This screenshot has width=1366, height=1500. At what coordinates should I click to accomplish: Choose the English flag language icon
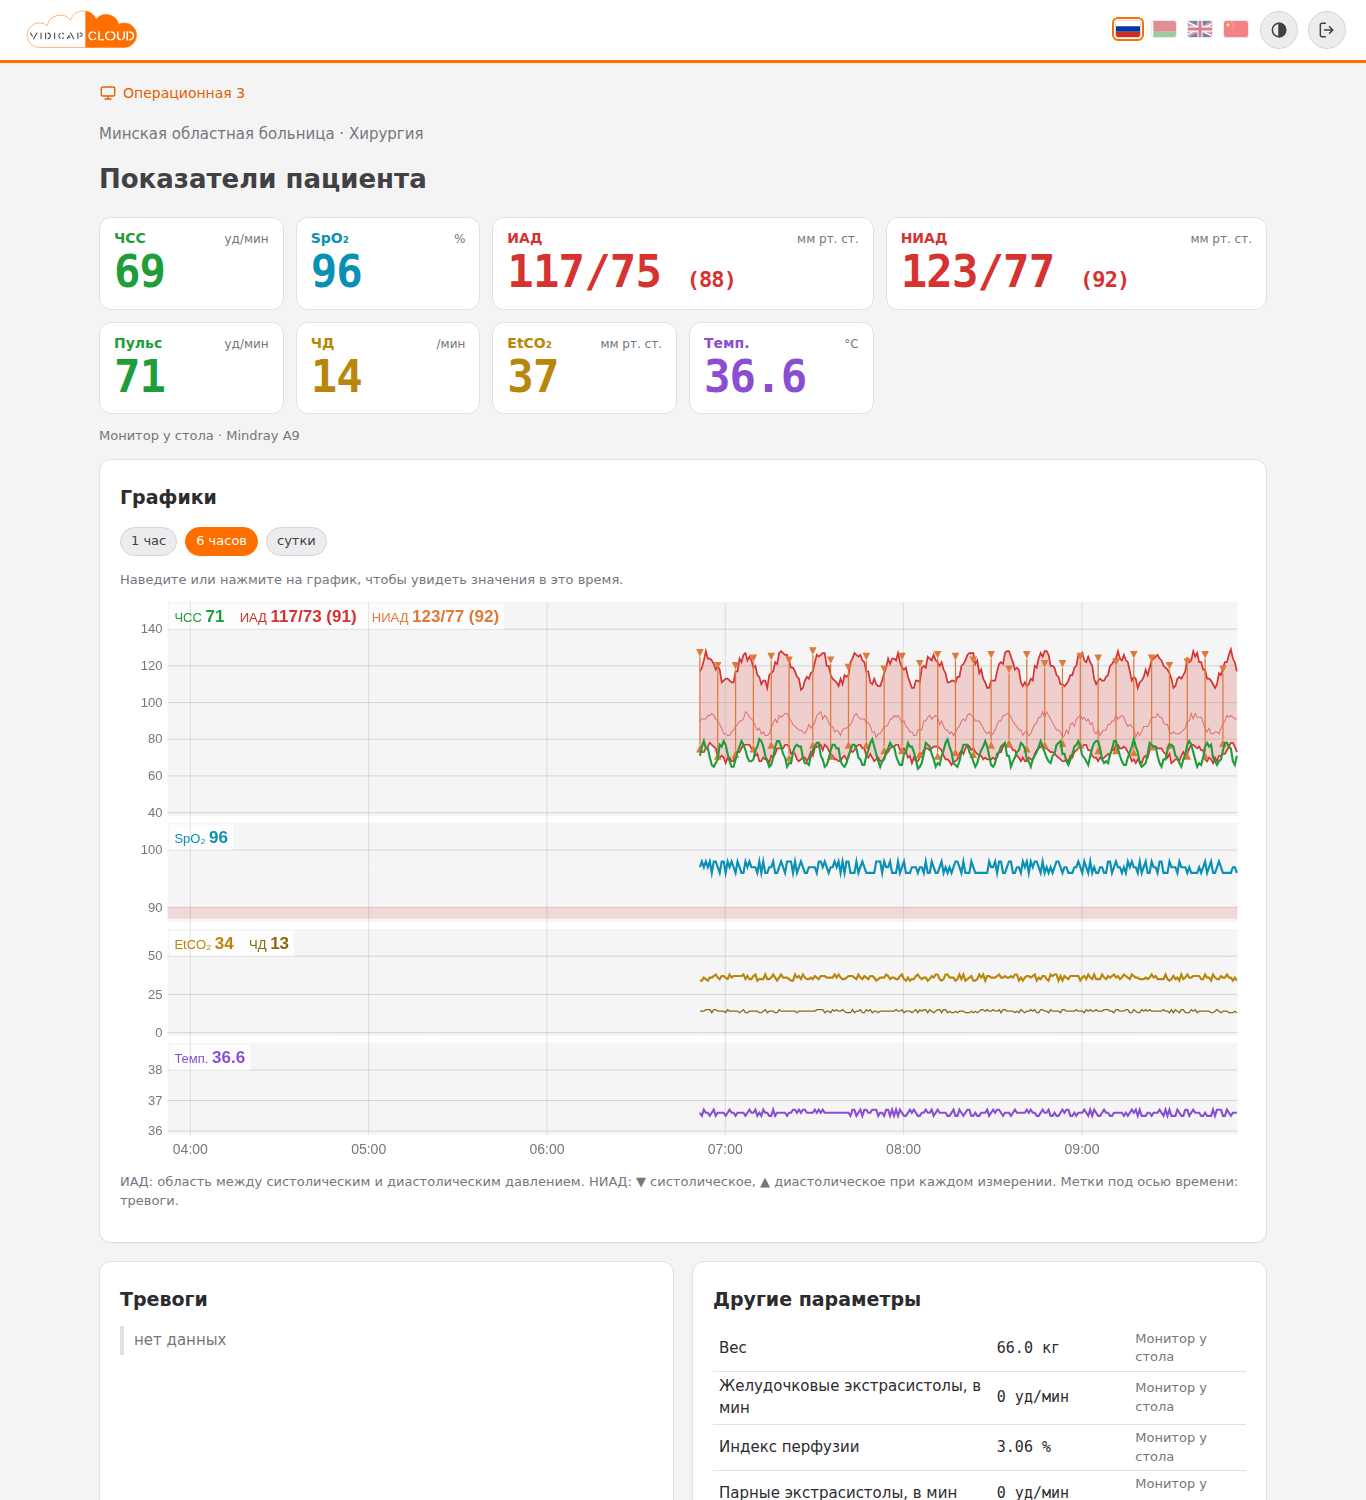point(1200,30)
